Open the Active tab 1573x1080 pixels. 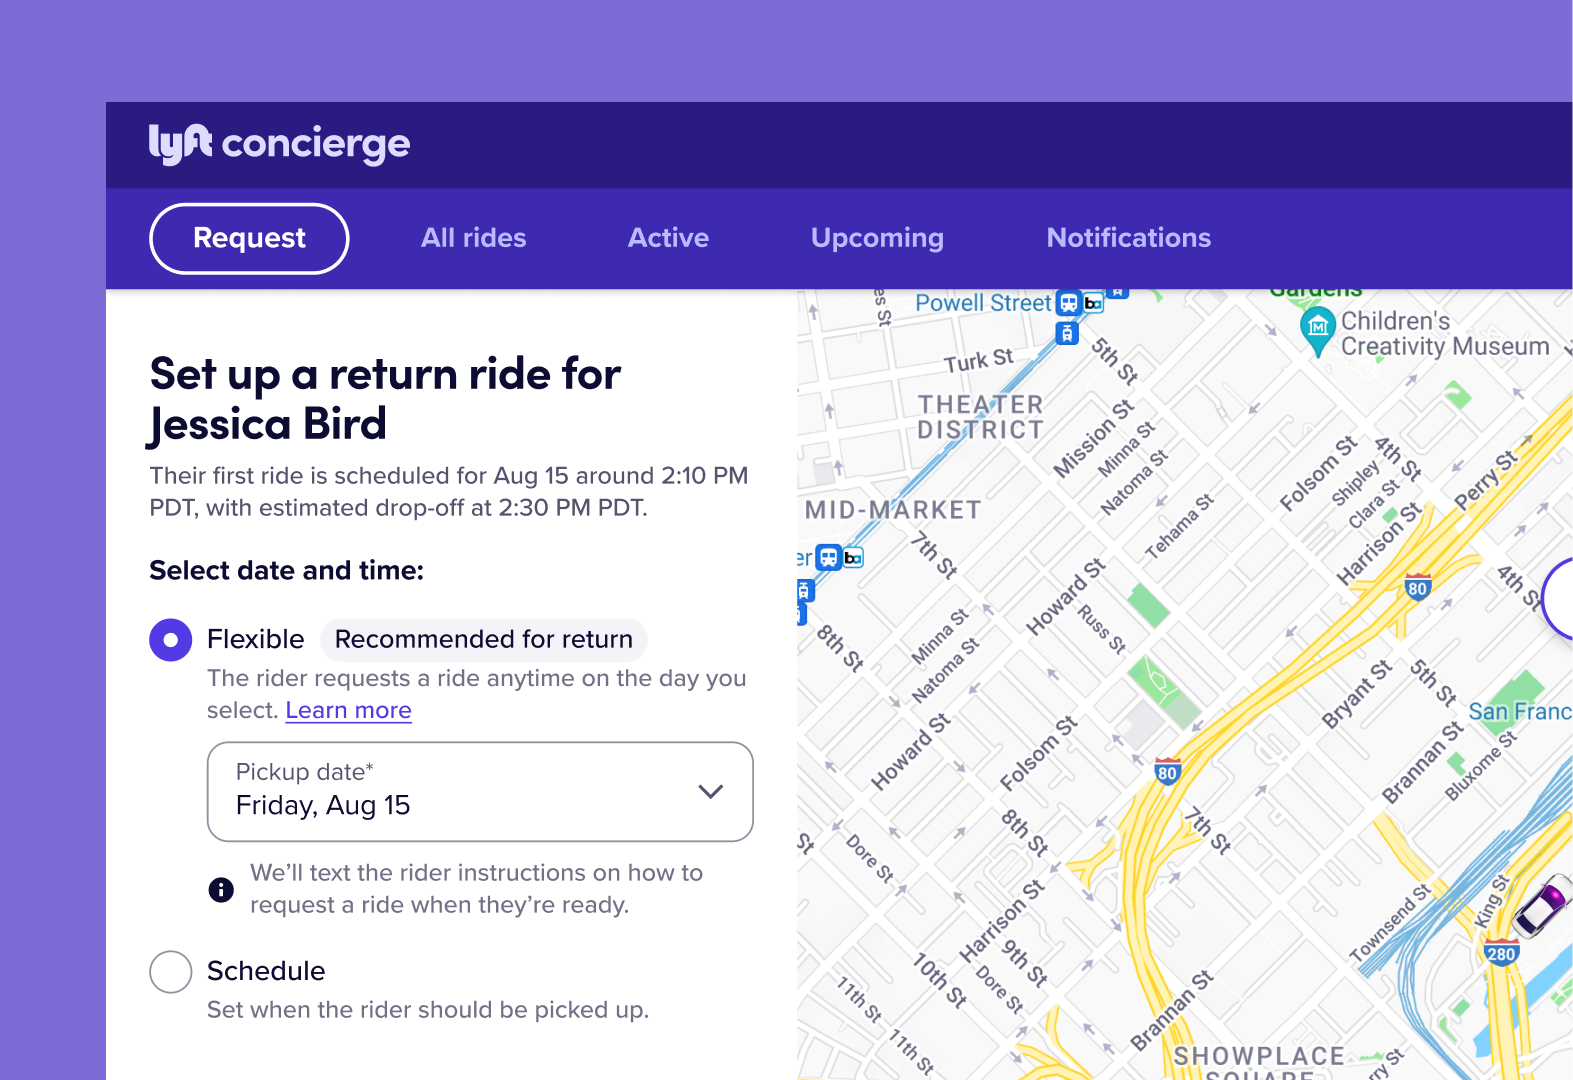point(668,238)
